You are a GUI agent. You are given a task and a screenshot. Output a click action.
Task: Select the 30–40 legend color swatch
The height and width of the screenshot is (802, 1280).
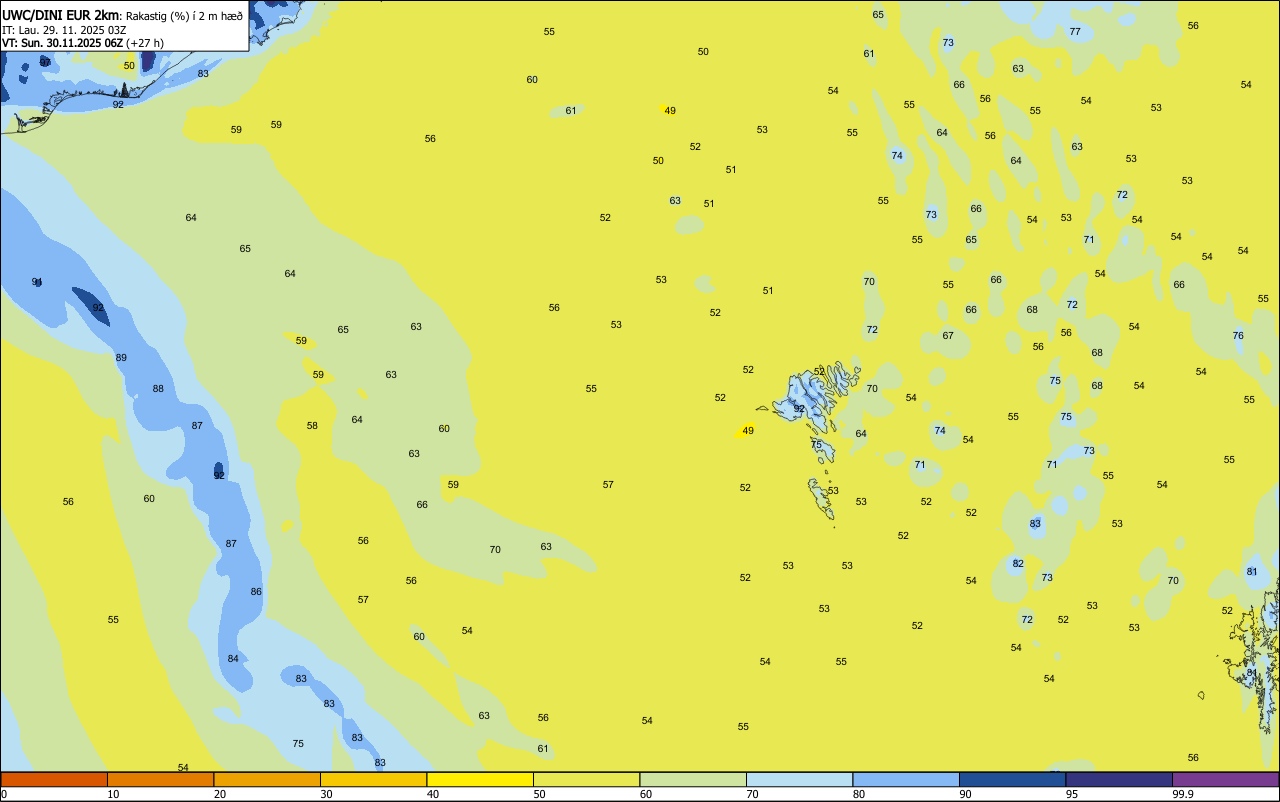point(373,779)
